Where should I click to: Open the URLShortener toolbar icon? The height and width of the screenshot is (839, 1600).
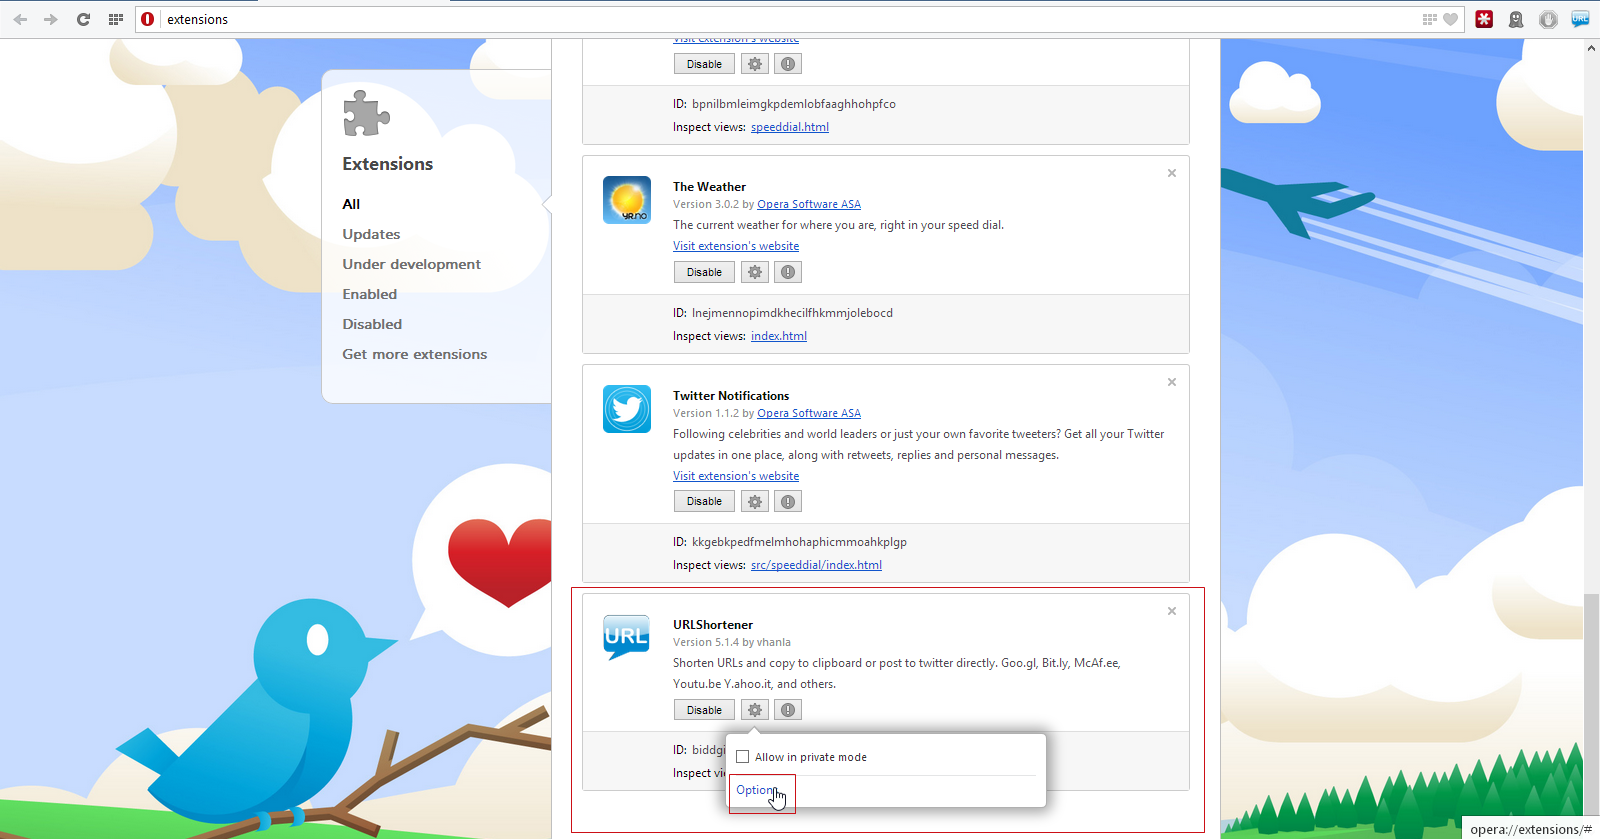coord(1580,19)
